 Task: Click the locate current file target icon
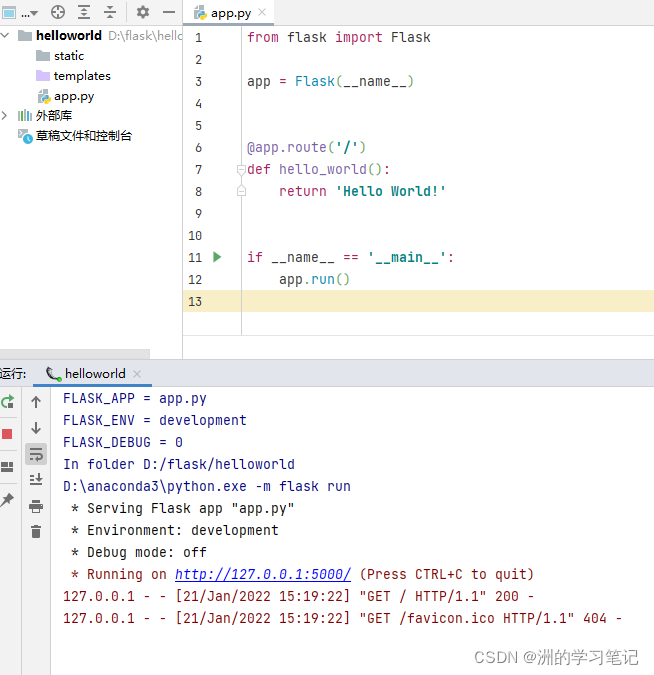tap(58, 12)
